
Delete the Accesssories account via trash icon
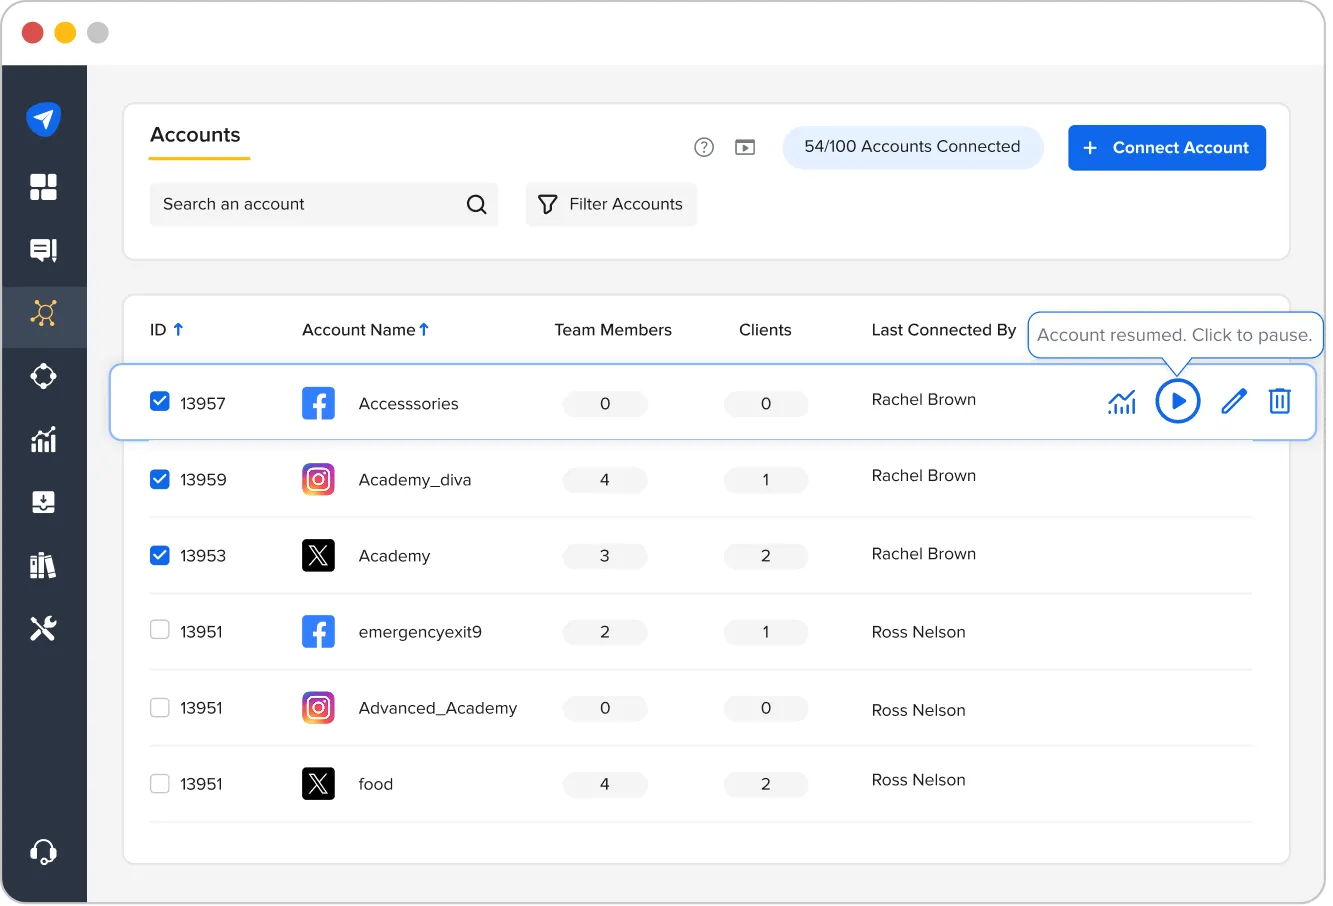[1280, 401]
